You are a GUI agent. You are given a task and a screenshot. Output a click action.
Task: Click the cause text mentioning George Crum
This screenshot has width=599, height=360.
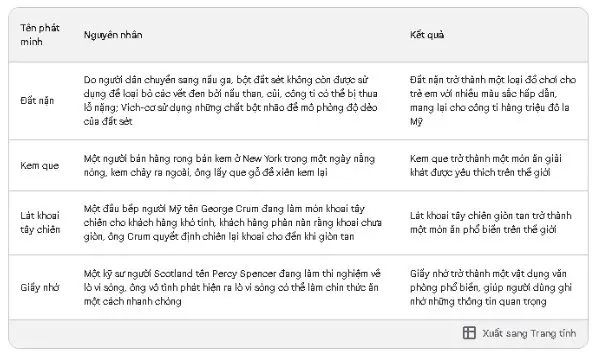click(x=233, y=222)
